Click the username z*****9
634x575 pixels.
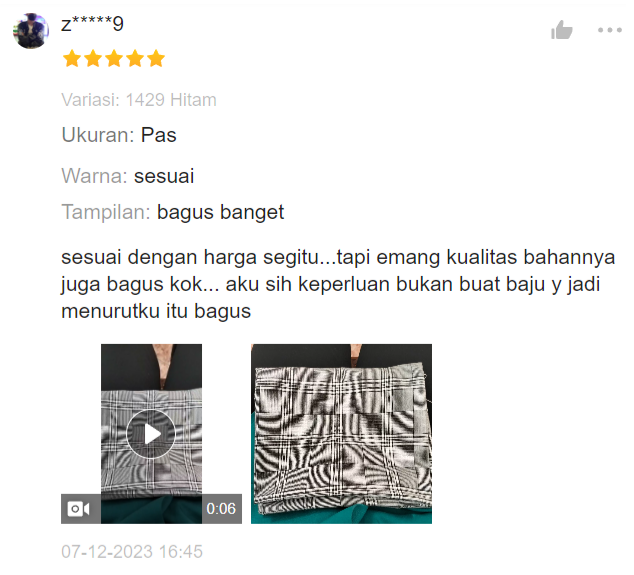pyautogui.click(x=92, y=24)
